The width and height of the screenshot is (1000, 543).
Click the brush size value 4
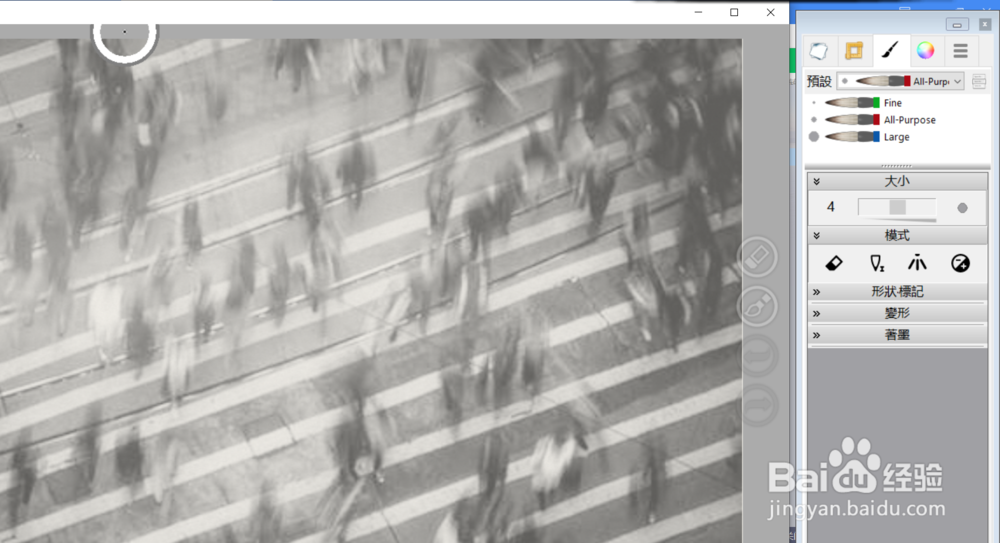830,207
